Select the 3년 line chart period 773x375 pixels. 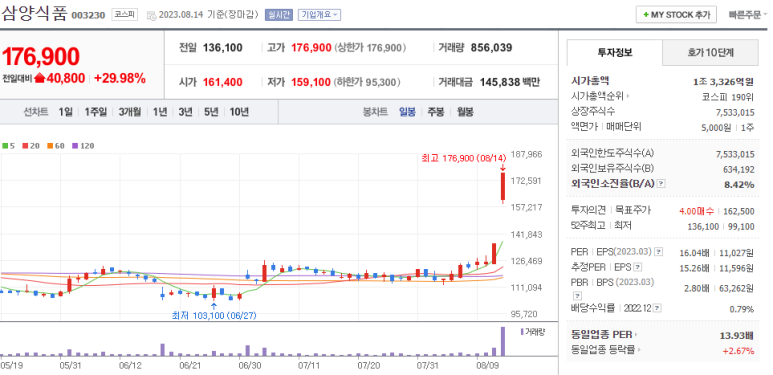(185, 112)
